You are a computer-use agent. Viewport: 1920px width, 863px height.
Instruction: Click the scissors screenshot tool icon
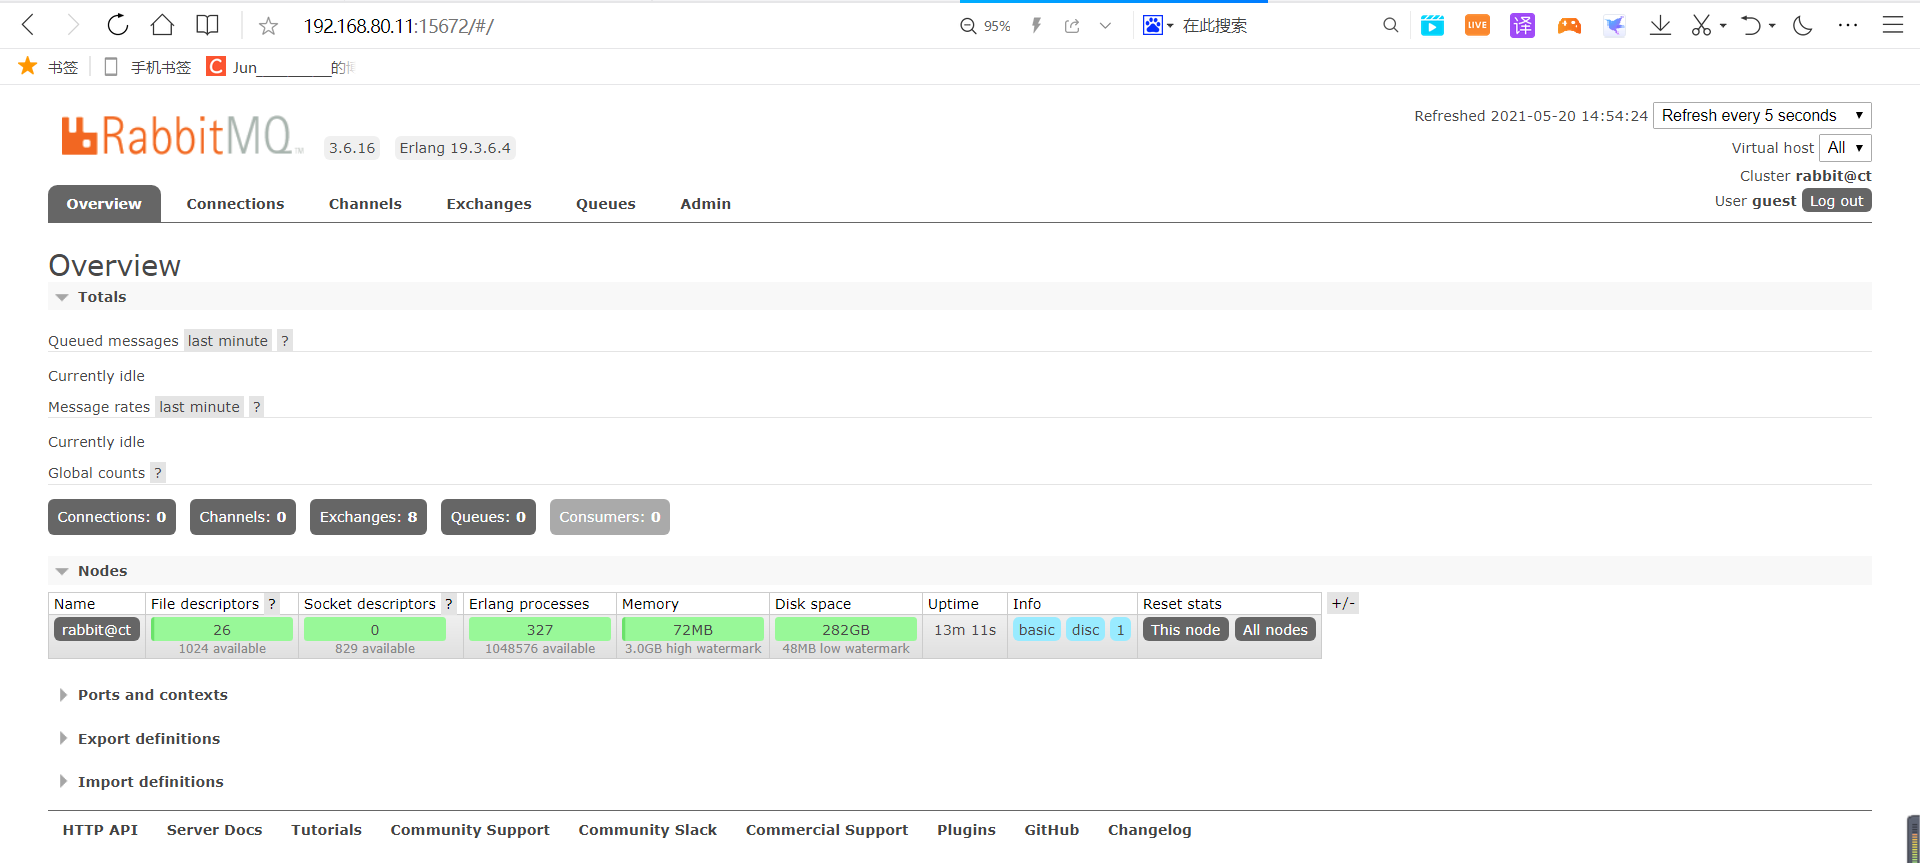[1701, 26]
